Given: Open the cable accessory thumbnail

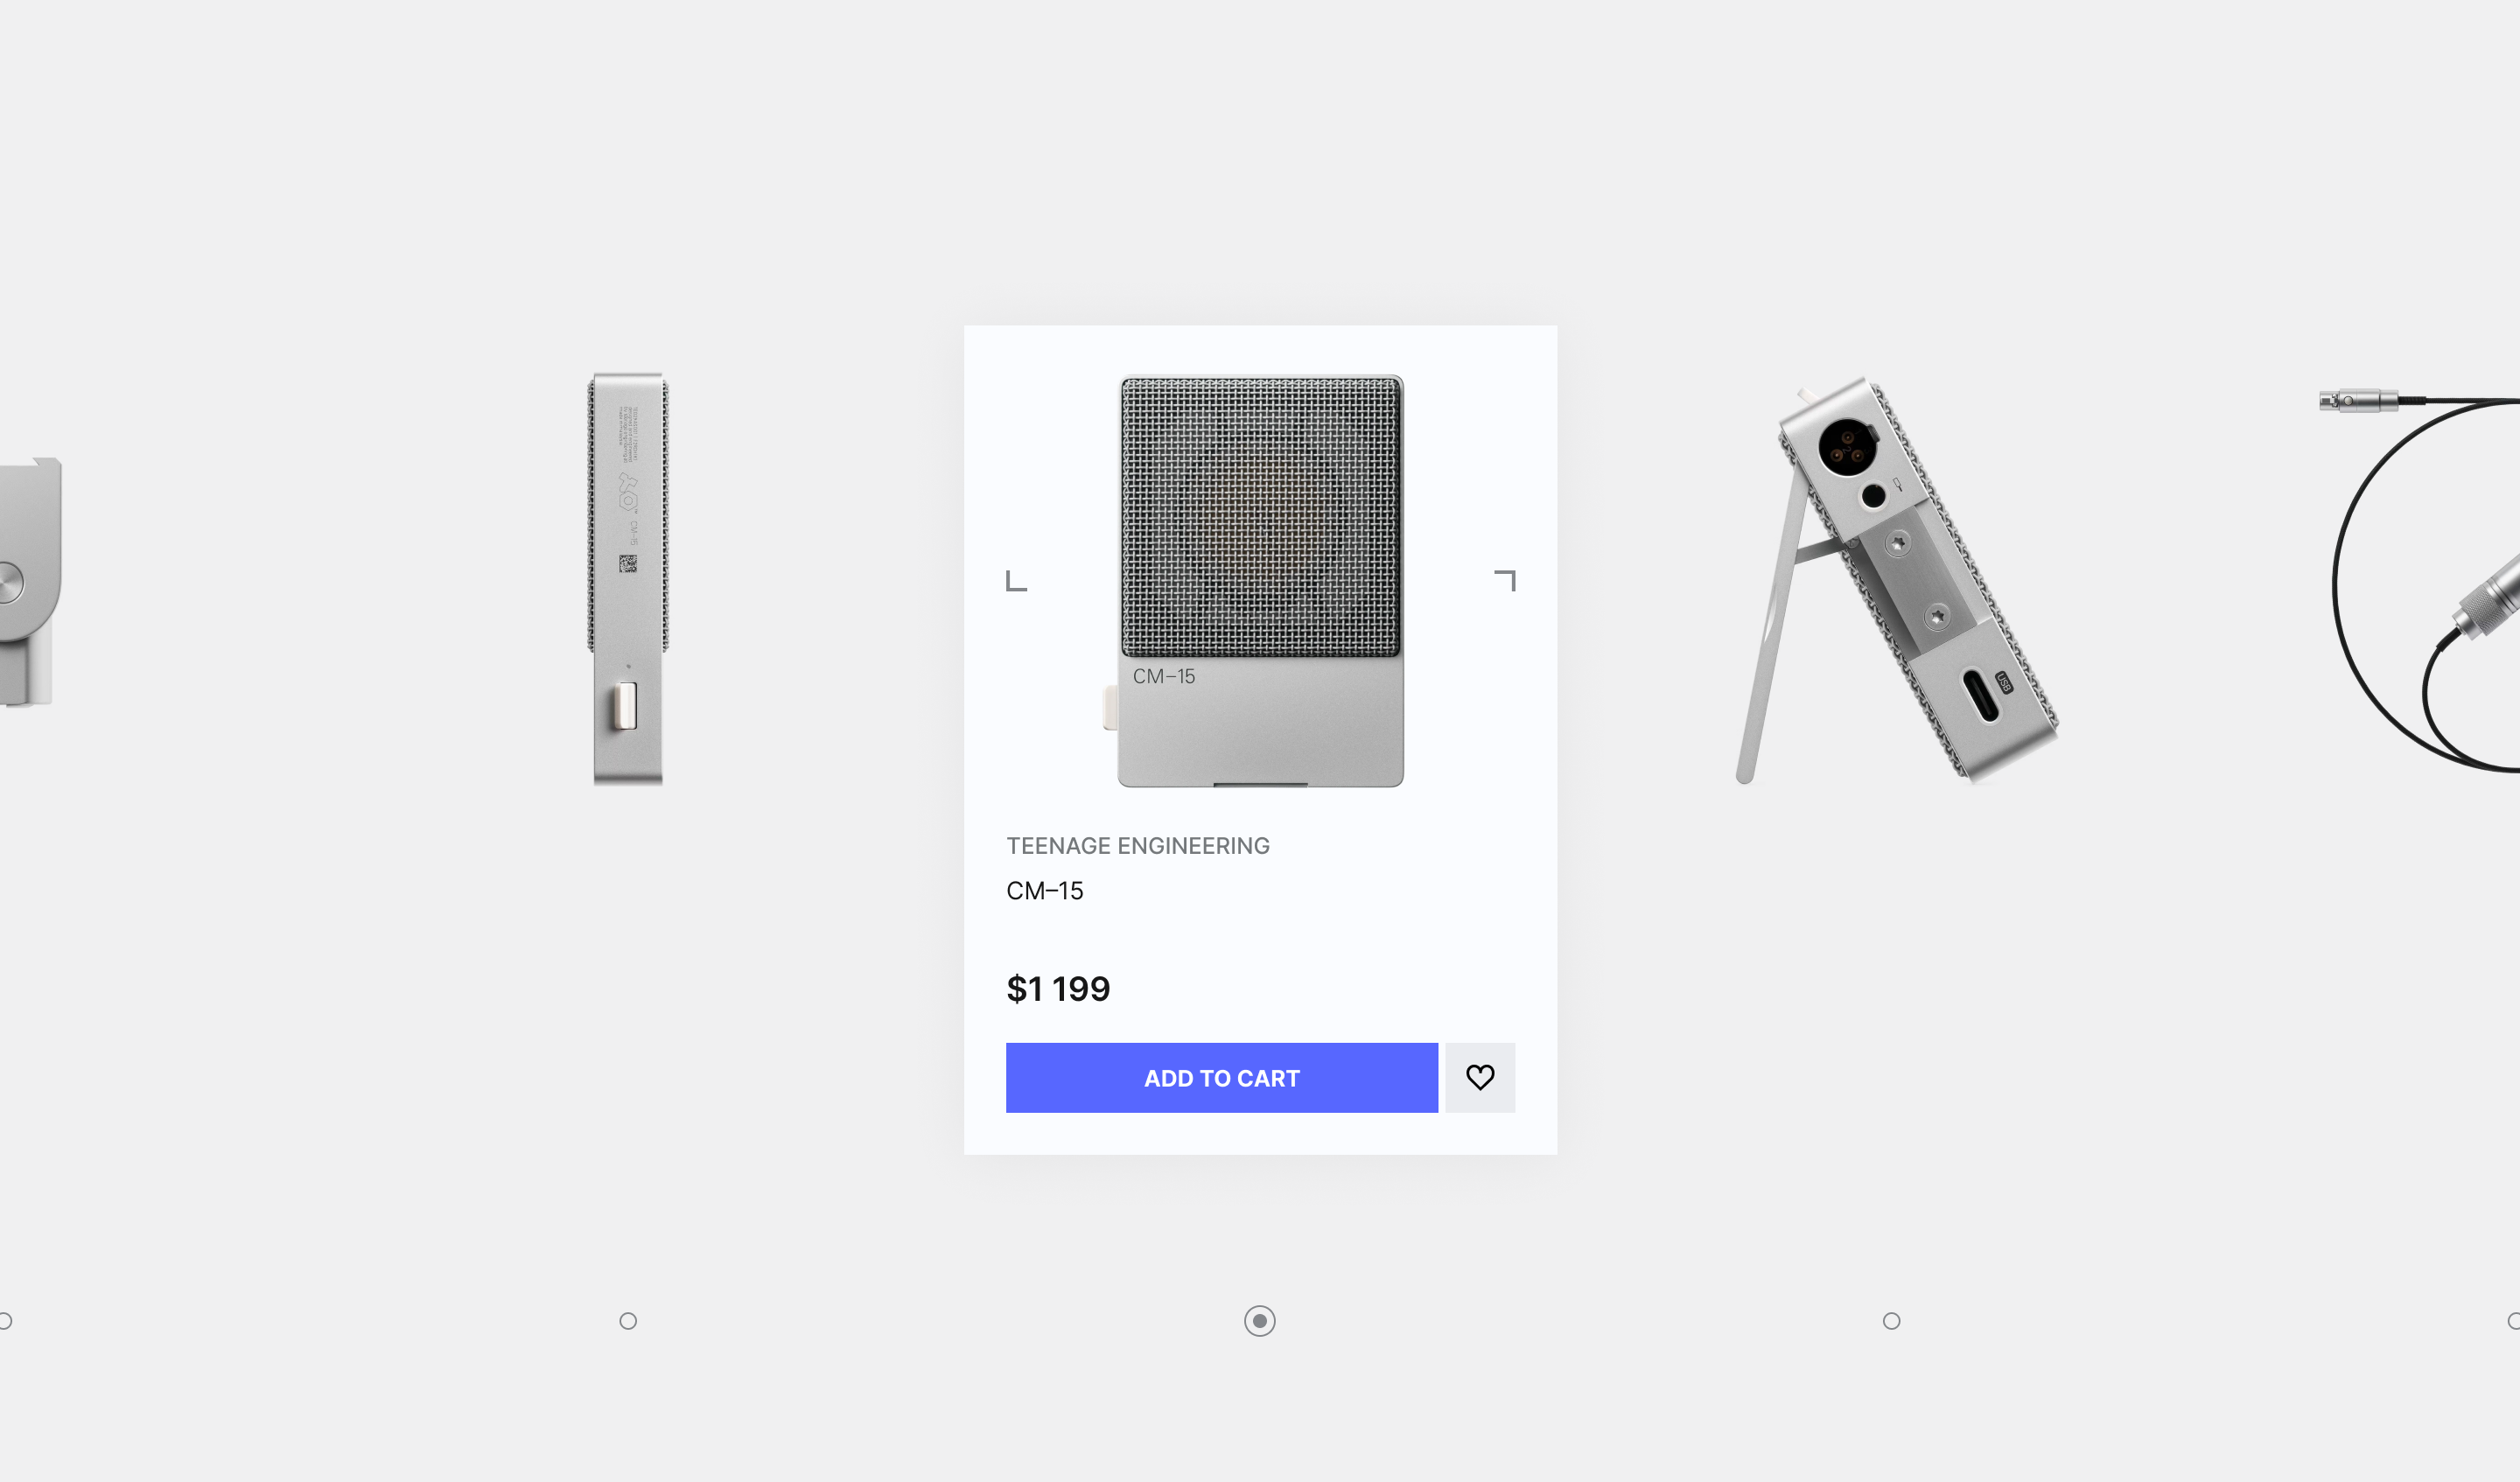Looking at the screenshot, I should (2420, 580).
